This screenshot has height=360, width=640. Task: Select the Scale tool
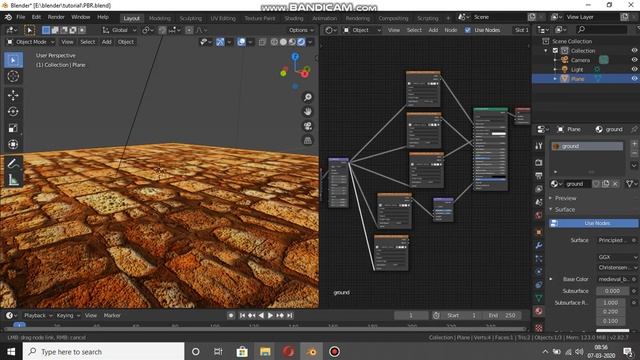(13, 128)
